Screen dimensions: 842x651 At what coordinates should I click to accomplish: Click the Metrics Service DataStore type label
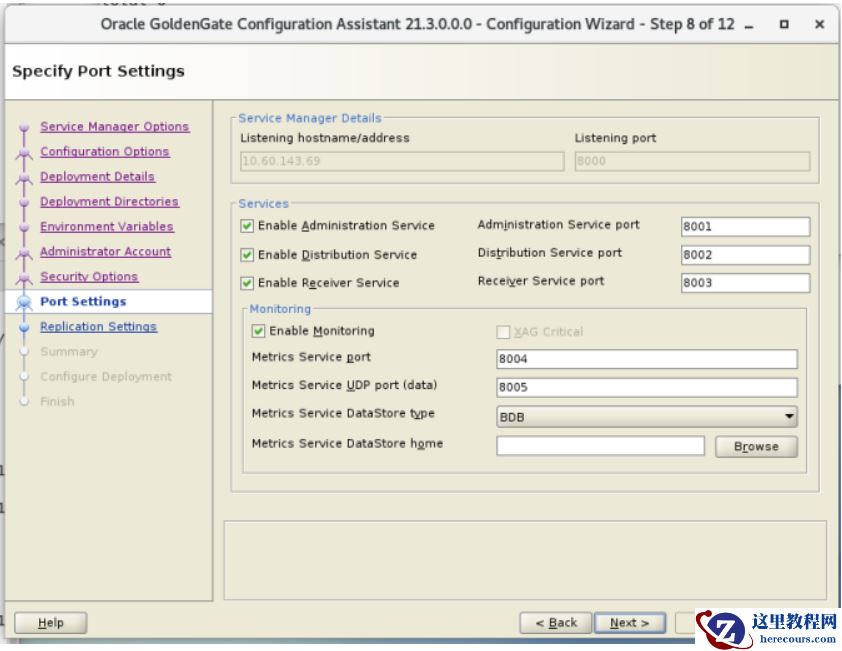[x=343, y=414]
